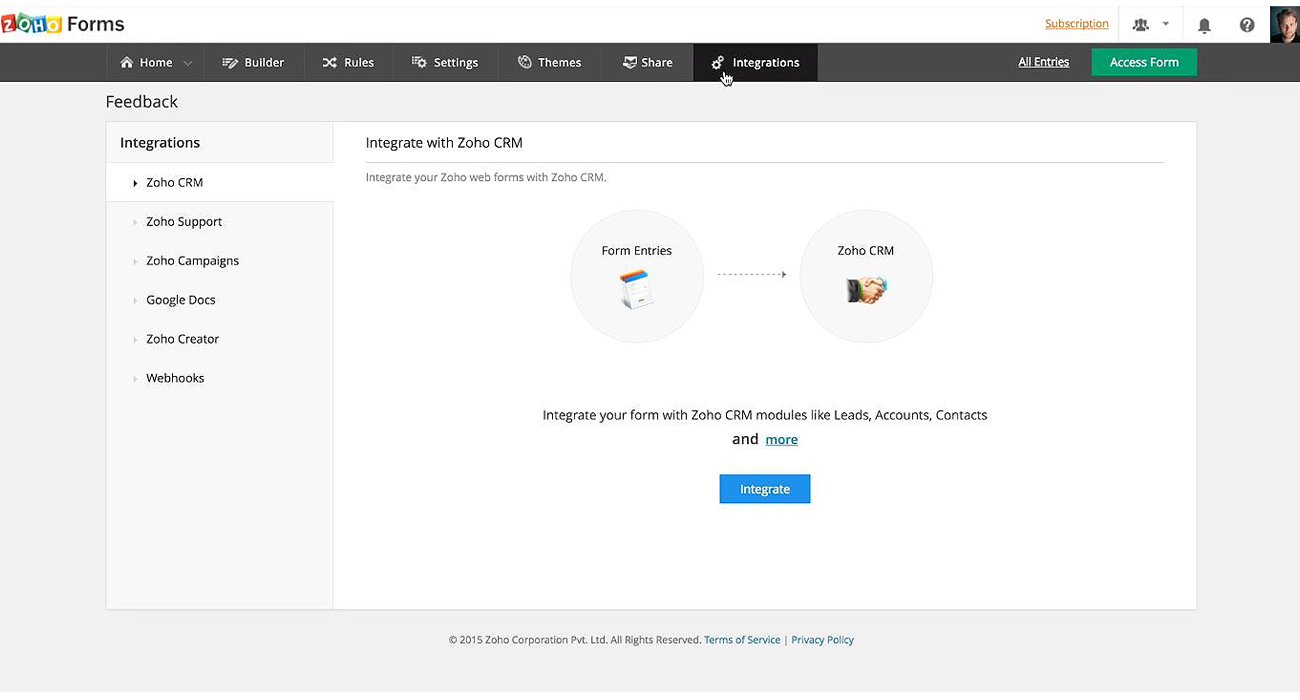The height and width of the screenshot is (700, 1300).
Task: Open the users group dropdown
Action: [1149, 25]
